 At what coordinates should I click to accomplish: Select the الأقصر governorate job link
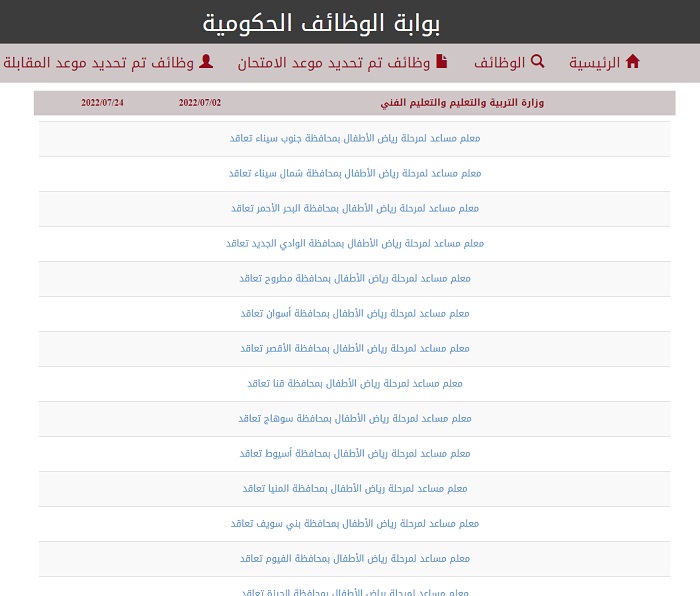pyautogui.click(x=355, y=348)
